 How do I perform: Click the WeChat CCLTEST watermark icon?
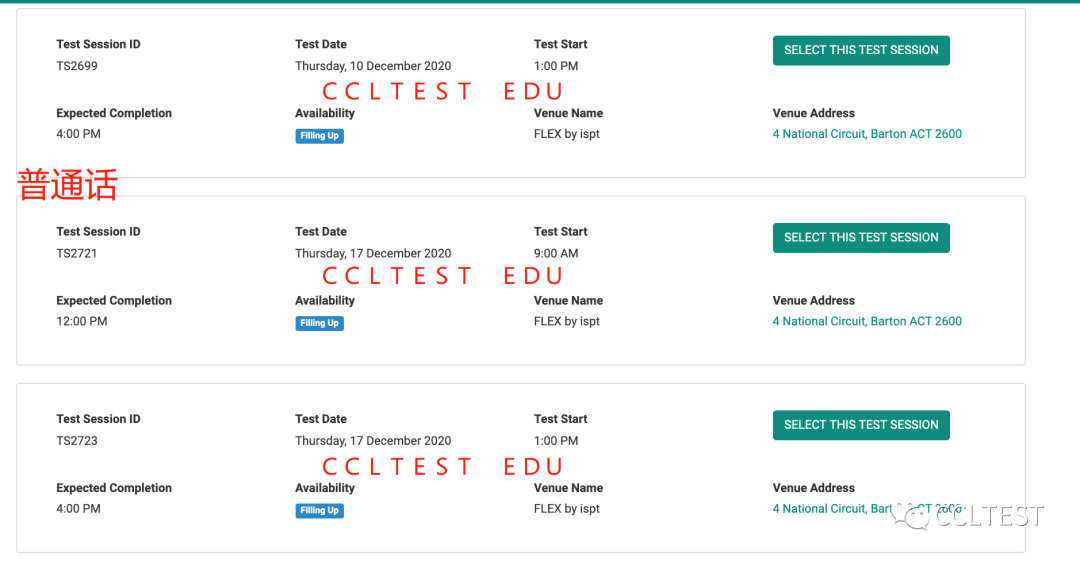pyautogui.click(x=911, y=515)
